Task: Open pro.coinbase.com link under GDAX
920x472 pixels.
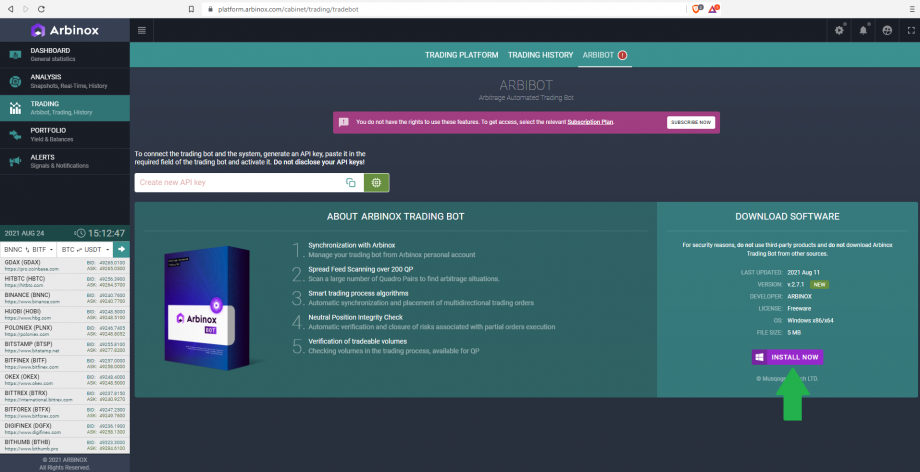Action: pyautogui.click(x=32, y=269)
